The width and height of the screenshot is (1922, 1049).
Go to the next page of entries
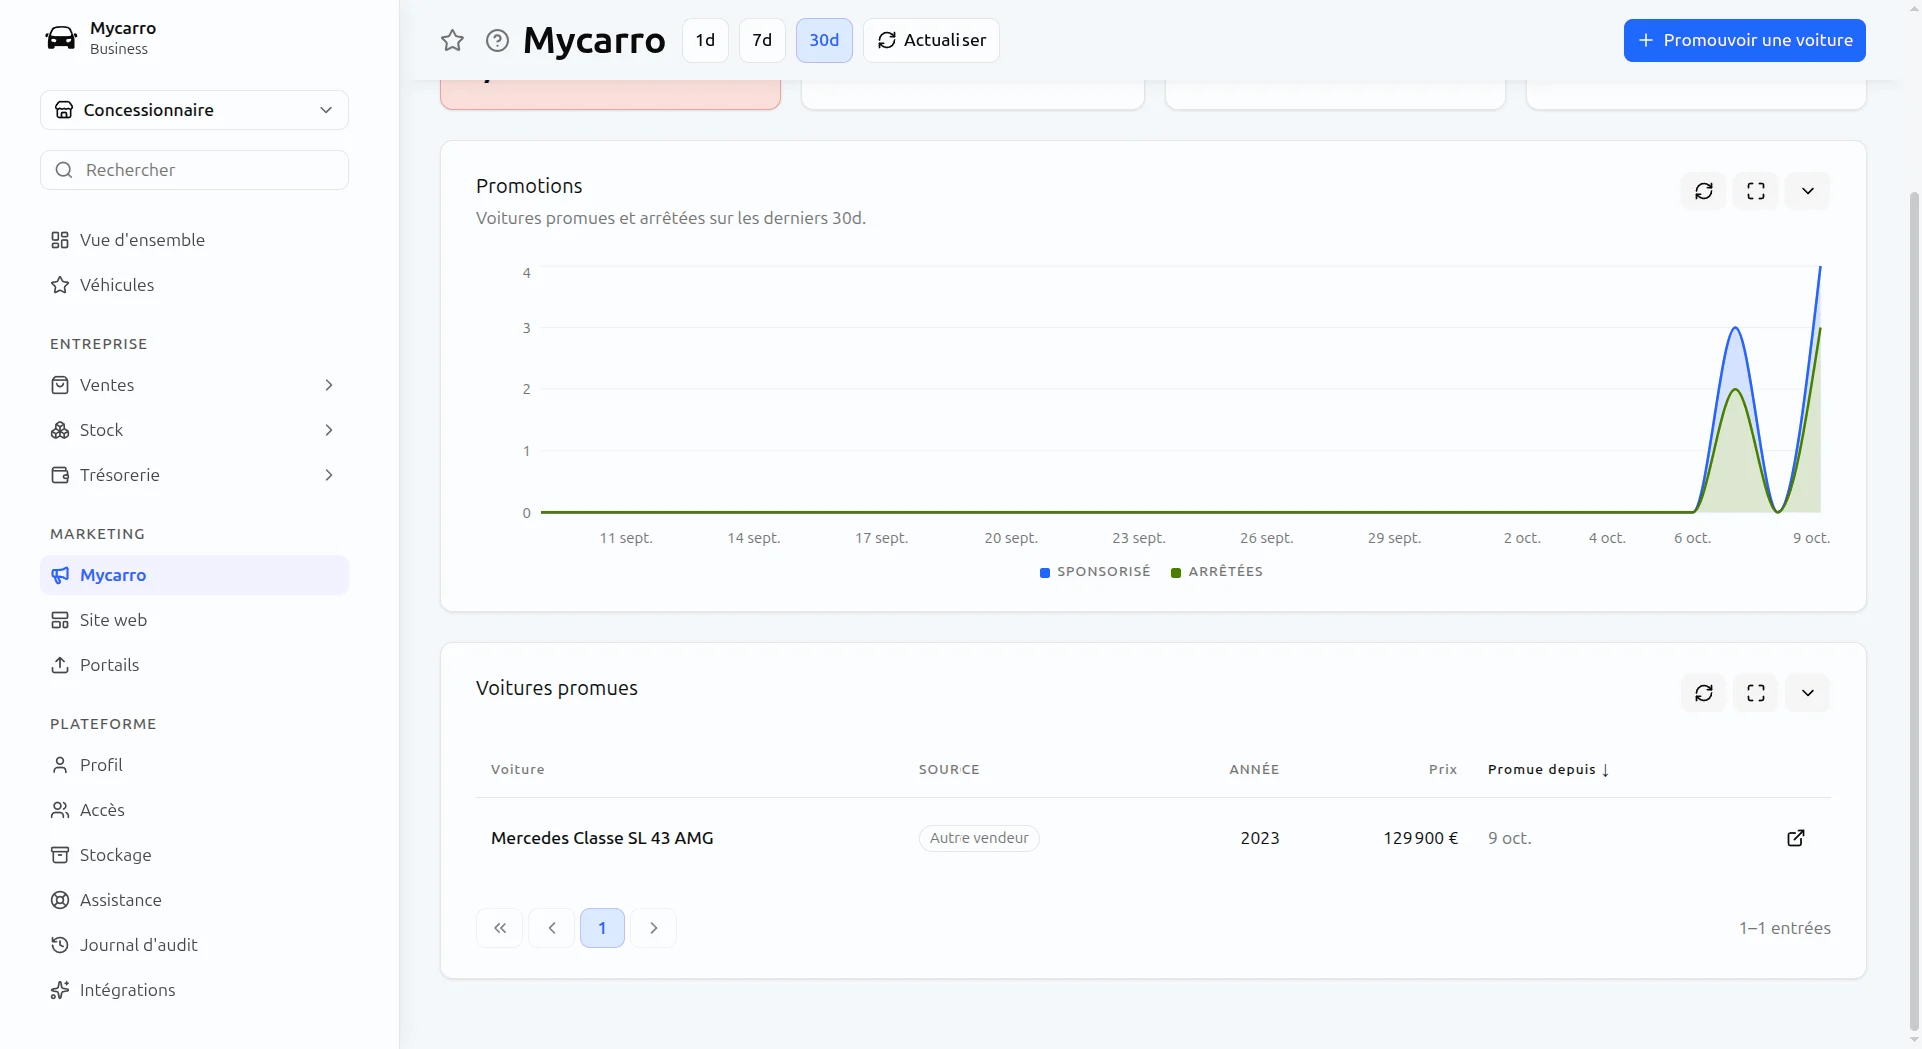tap(654, 928)
